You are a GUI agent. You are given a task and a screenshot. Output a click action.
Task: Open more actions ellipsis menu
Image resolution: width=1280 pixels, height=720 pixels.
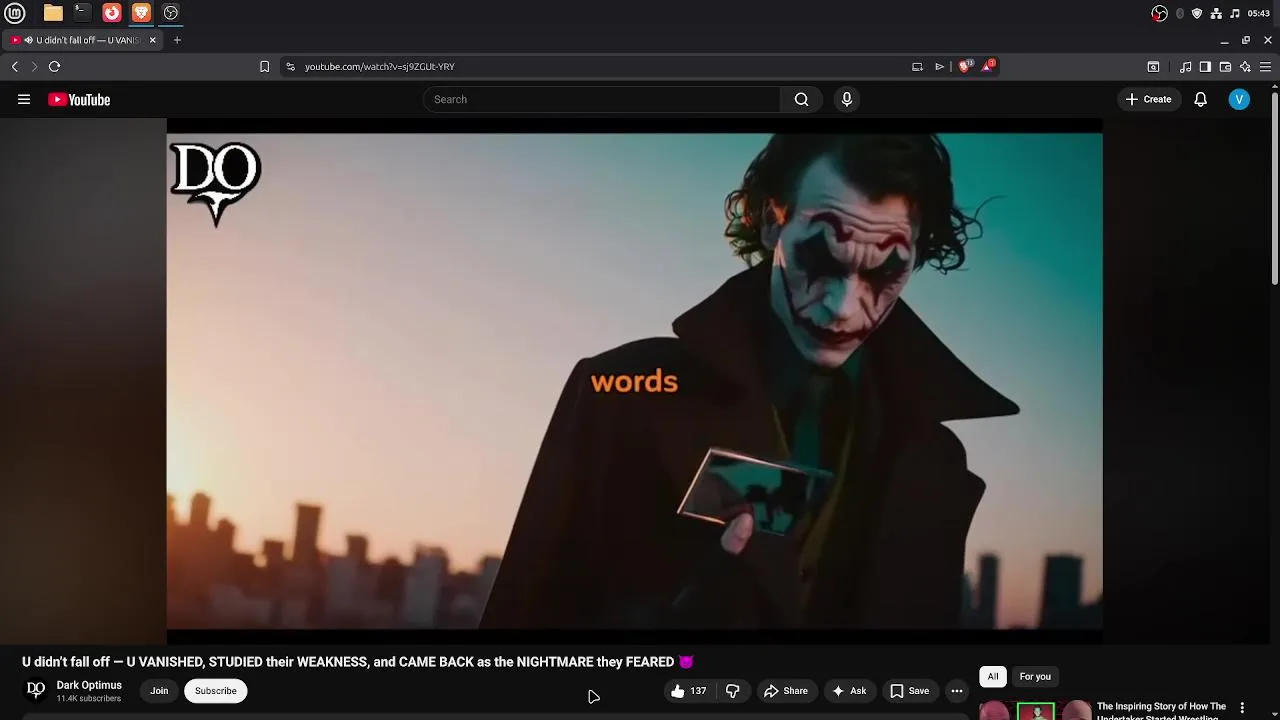[957, 691]
